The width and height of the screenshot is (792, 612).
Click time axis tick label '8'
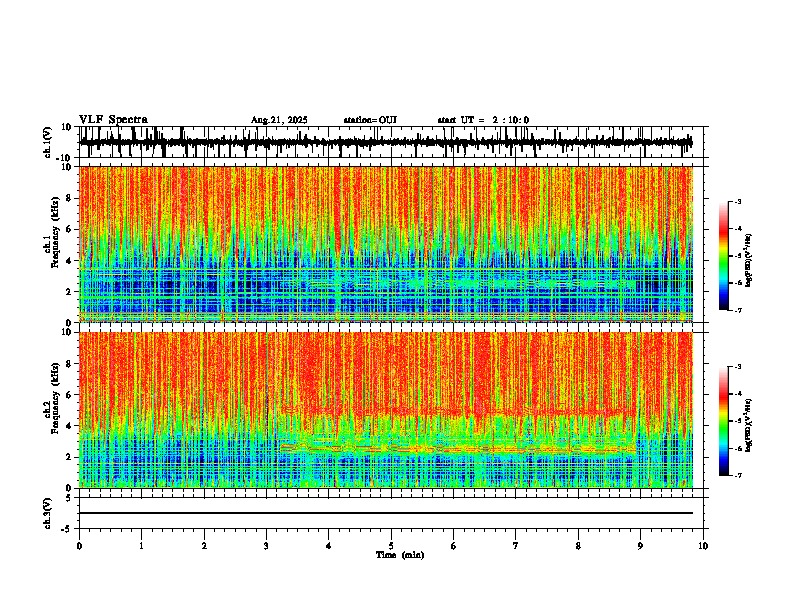(578, 546)
